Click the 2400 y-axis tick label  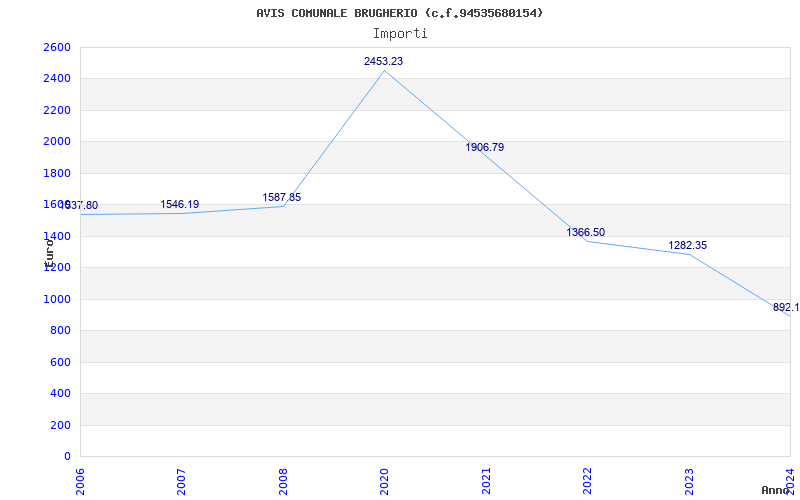[57, 79]
